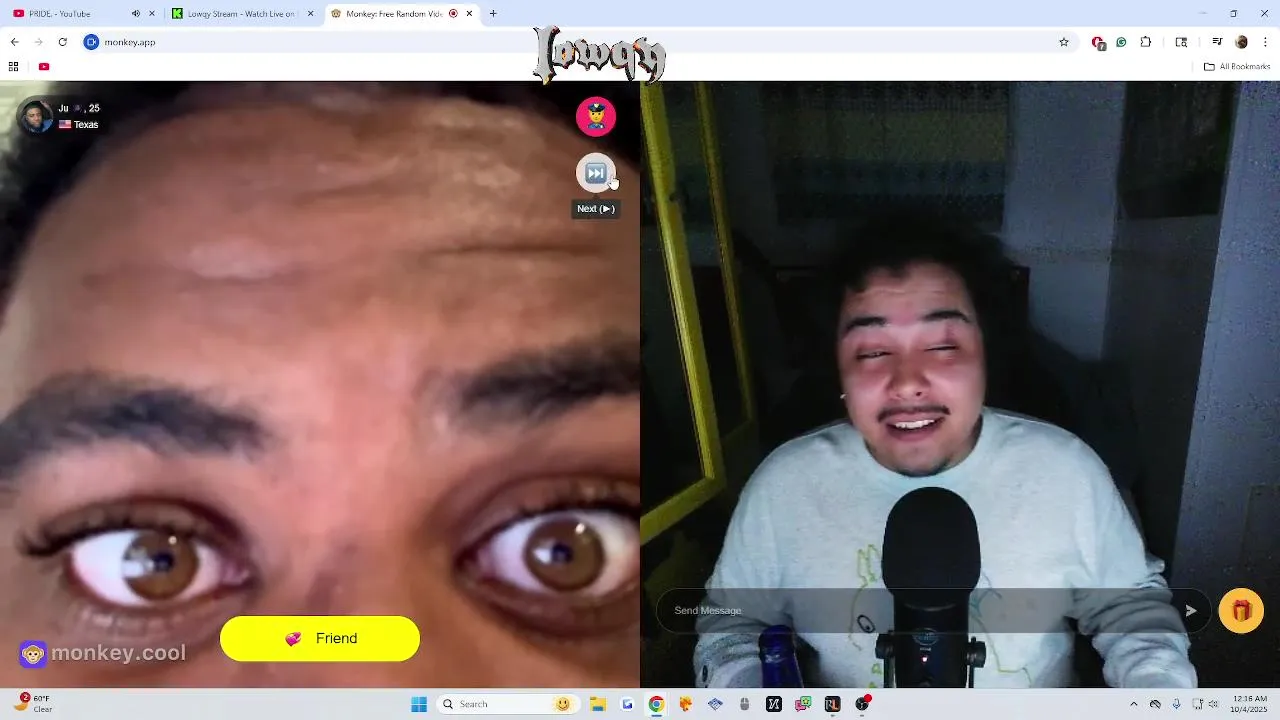This screenshot has height=720, width=1280.
Task: Open the Windows Start menu
Action: (419, 704)
